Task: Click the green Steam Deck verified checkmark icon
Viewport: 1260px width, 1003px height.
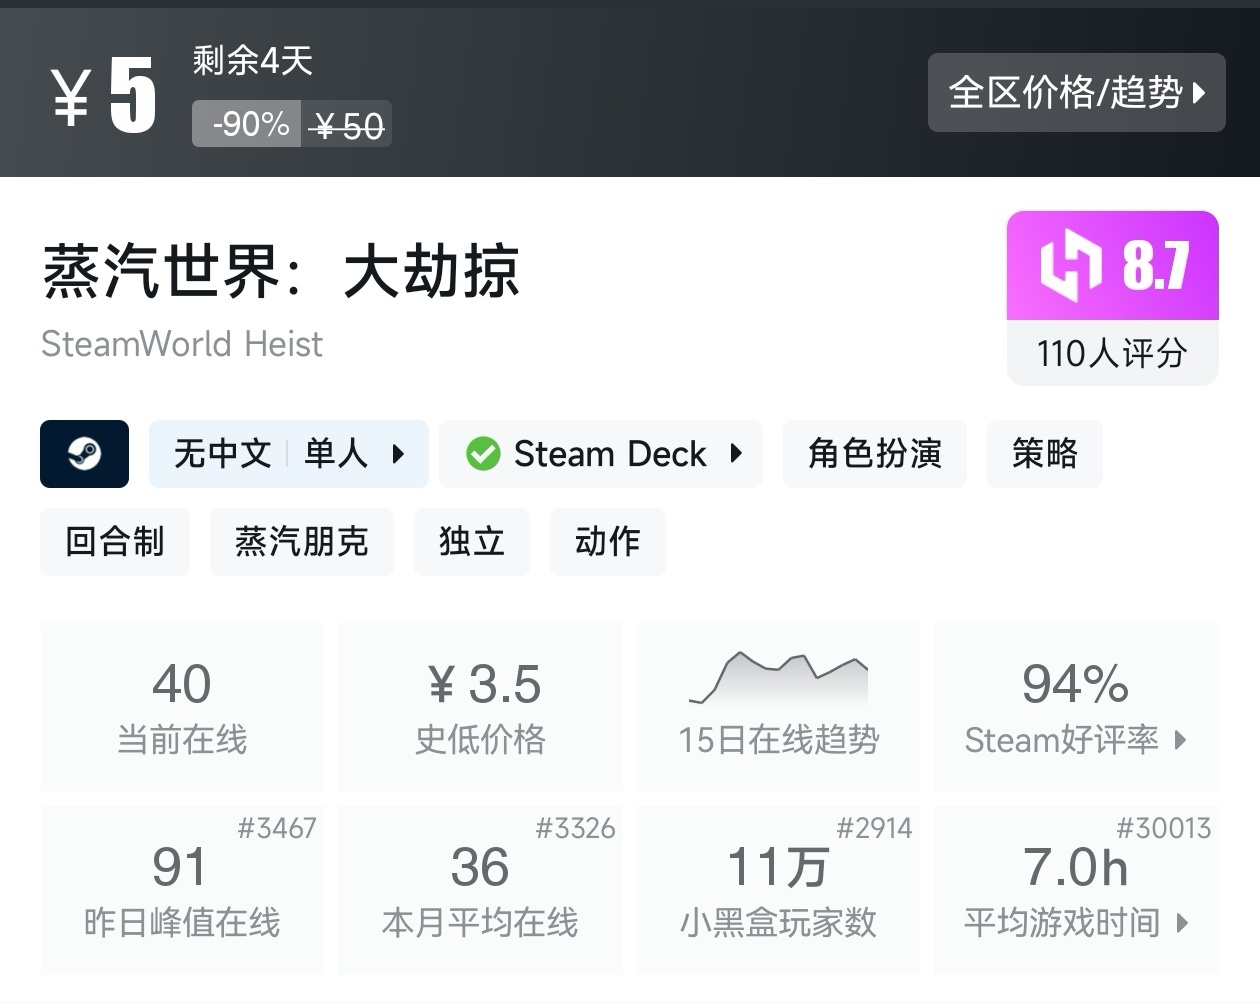Action: [x=483, y=454]
